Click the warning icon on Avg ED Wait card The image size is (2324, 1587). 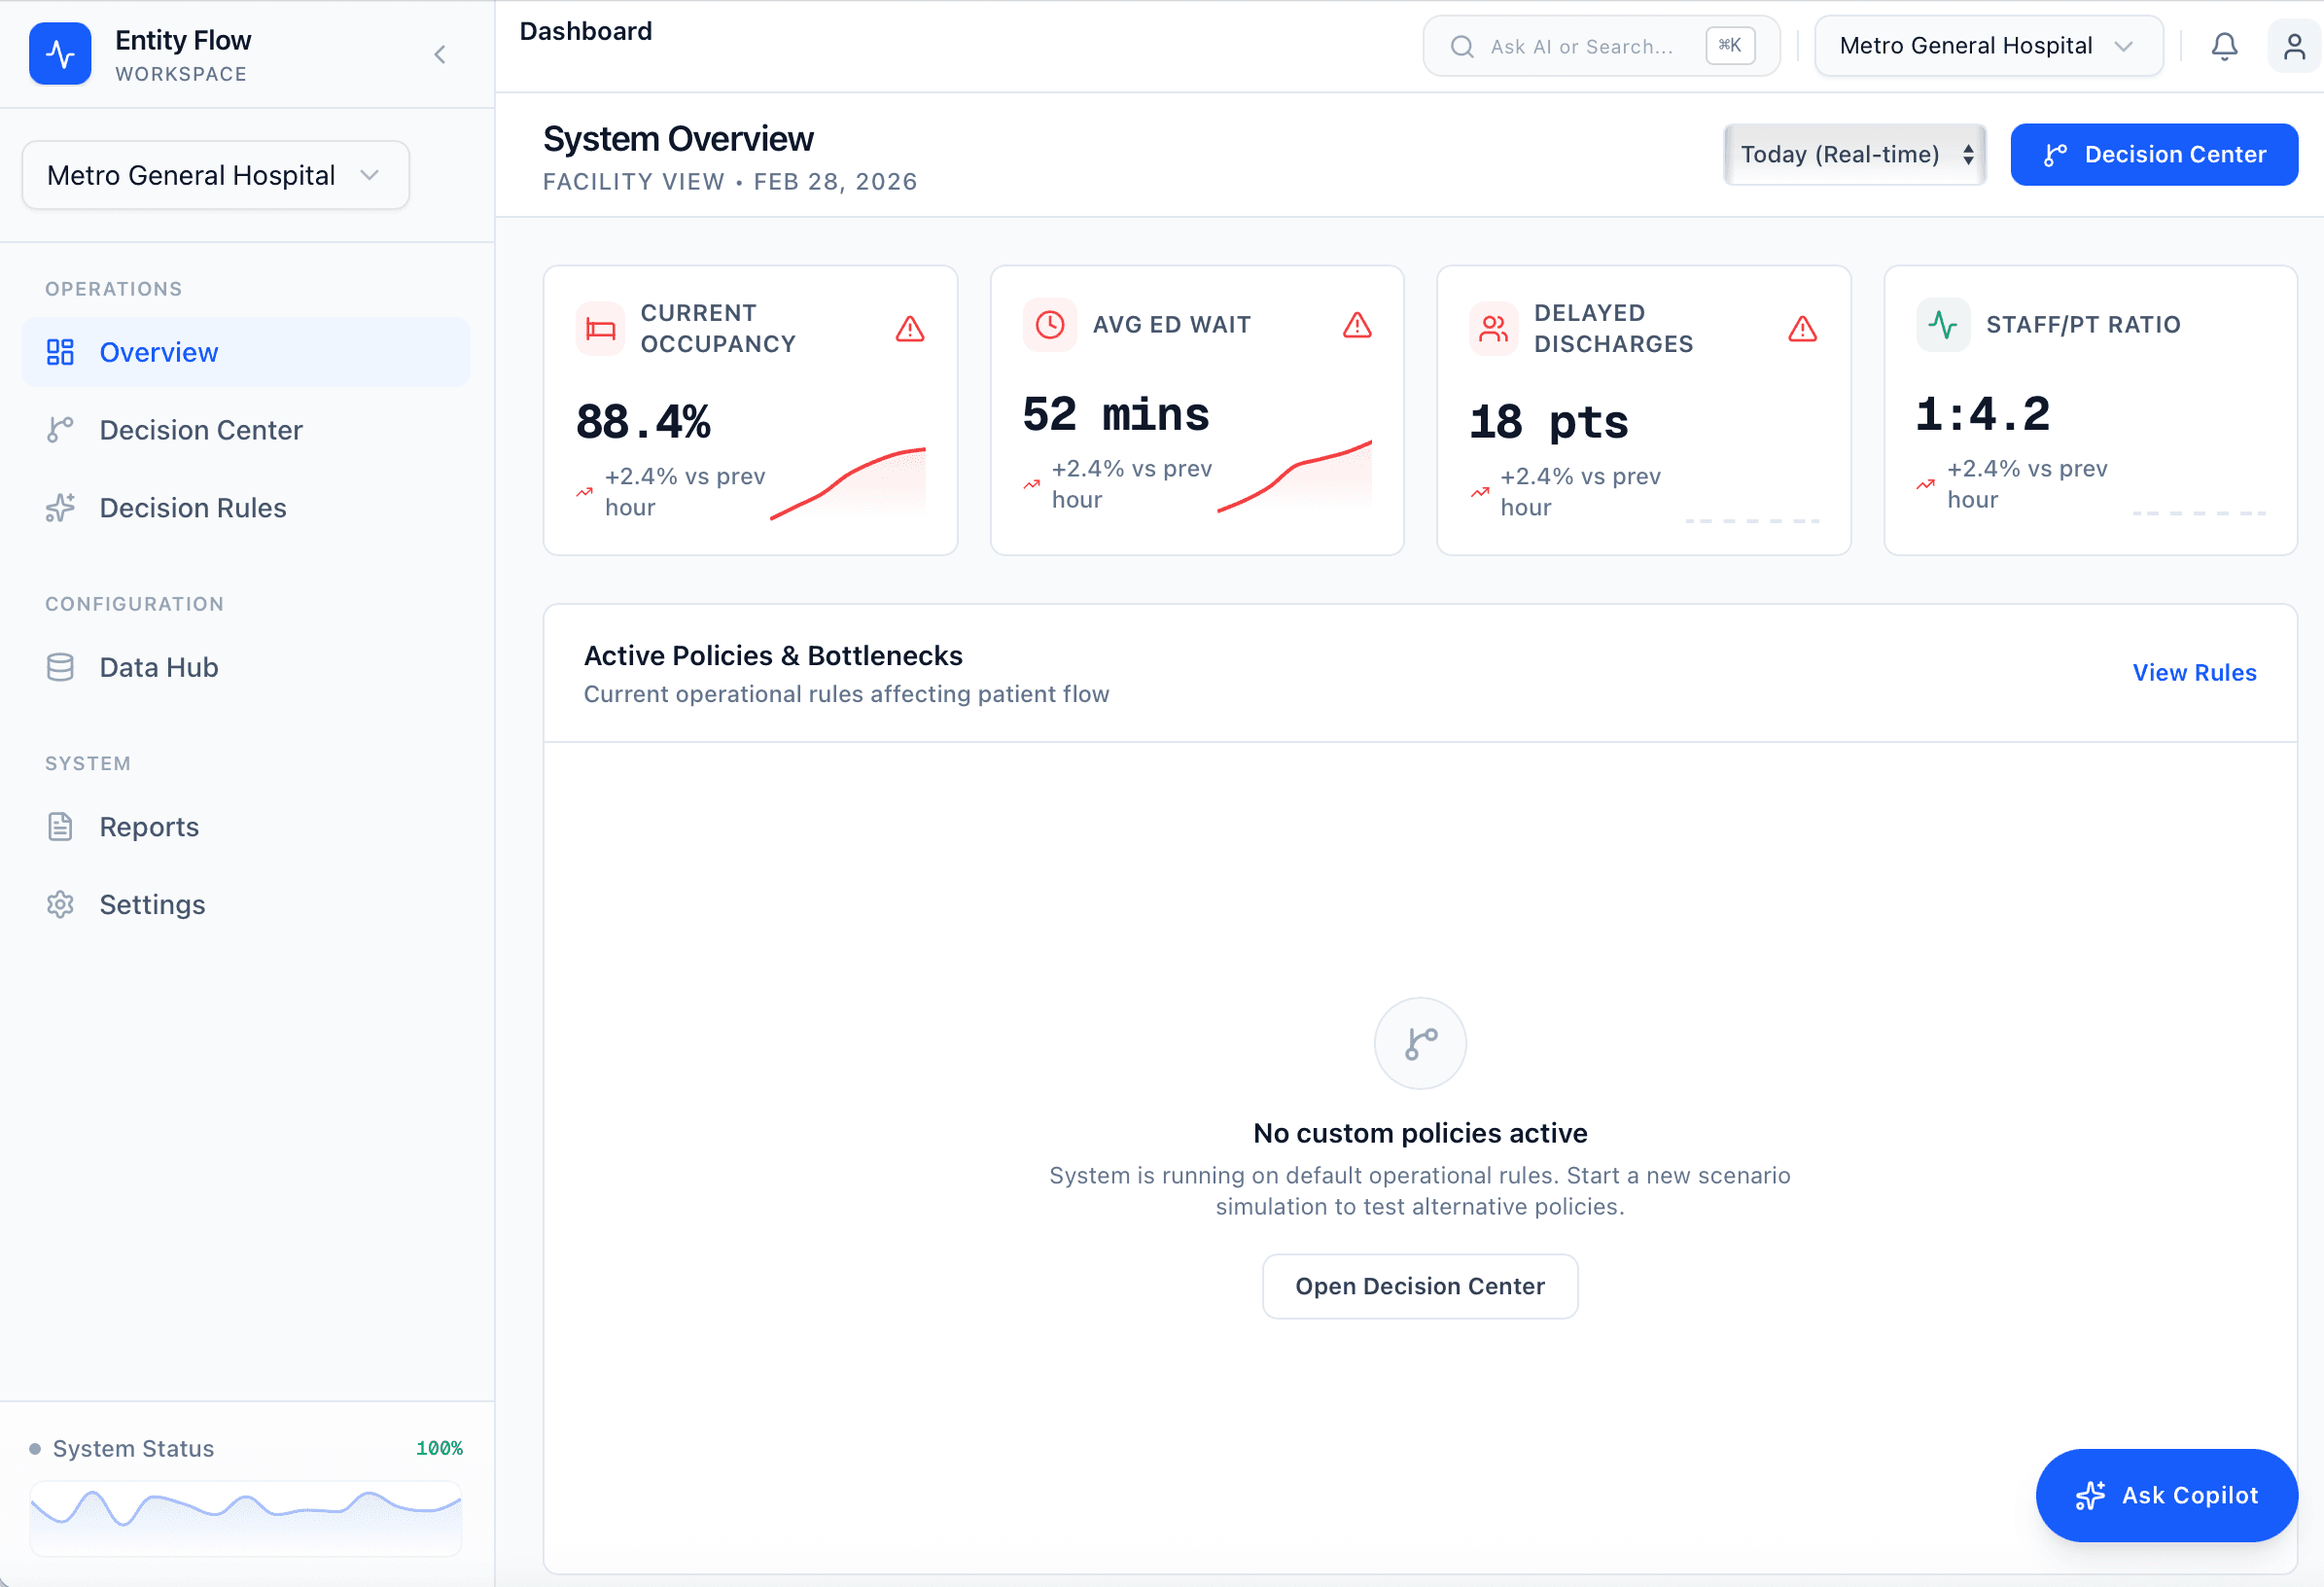1356,324
